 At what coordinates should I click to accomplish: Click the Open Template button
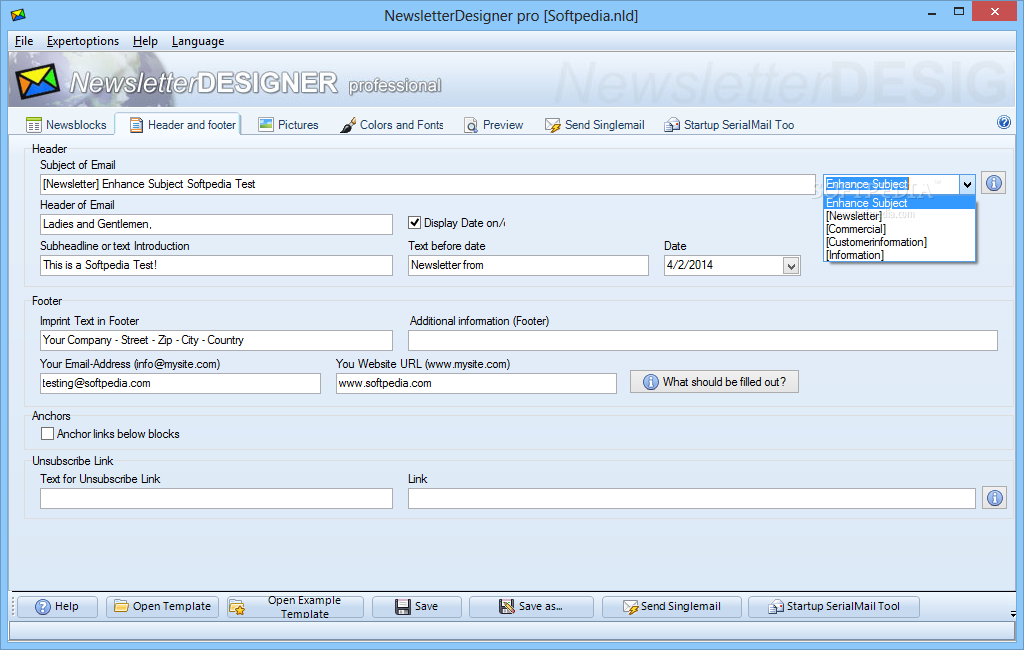click(163, 607)
